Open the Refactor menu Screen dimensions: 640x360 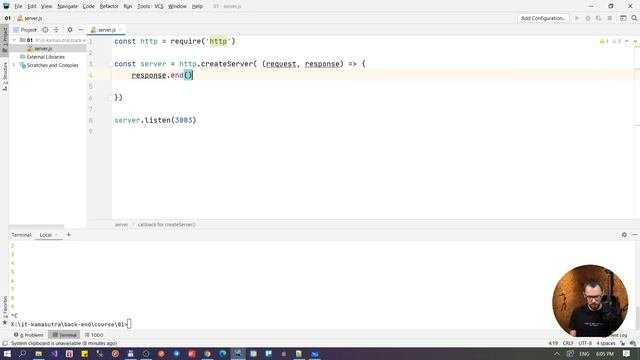click(109, 7)
